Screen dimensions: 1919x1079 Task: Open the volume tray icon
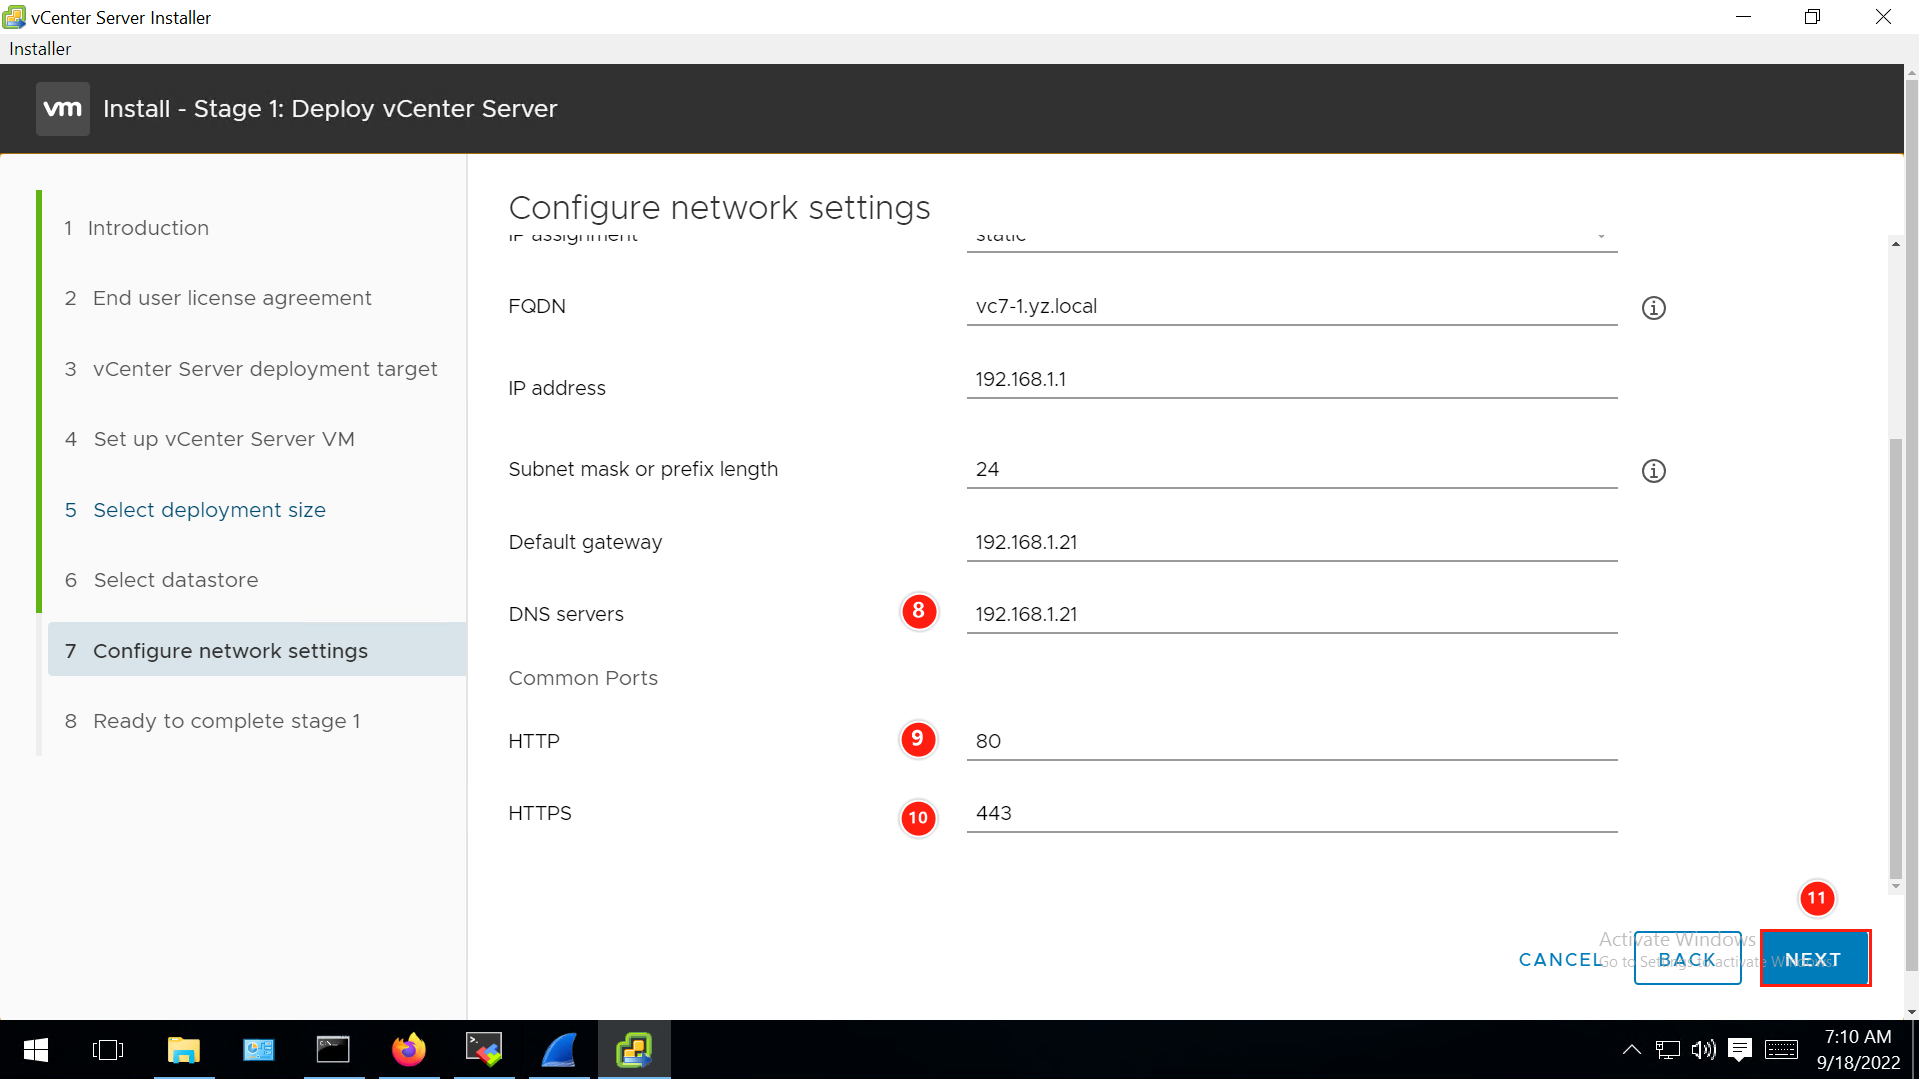pyautogui.click(x=1703, y=1050)
